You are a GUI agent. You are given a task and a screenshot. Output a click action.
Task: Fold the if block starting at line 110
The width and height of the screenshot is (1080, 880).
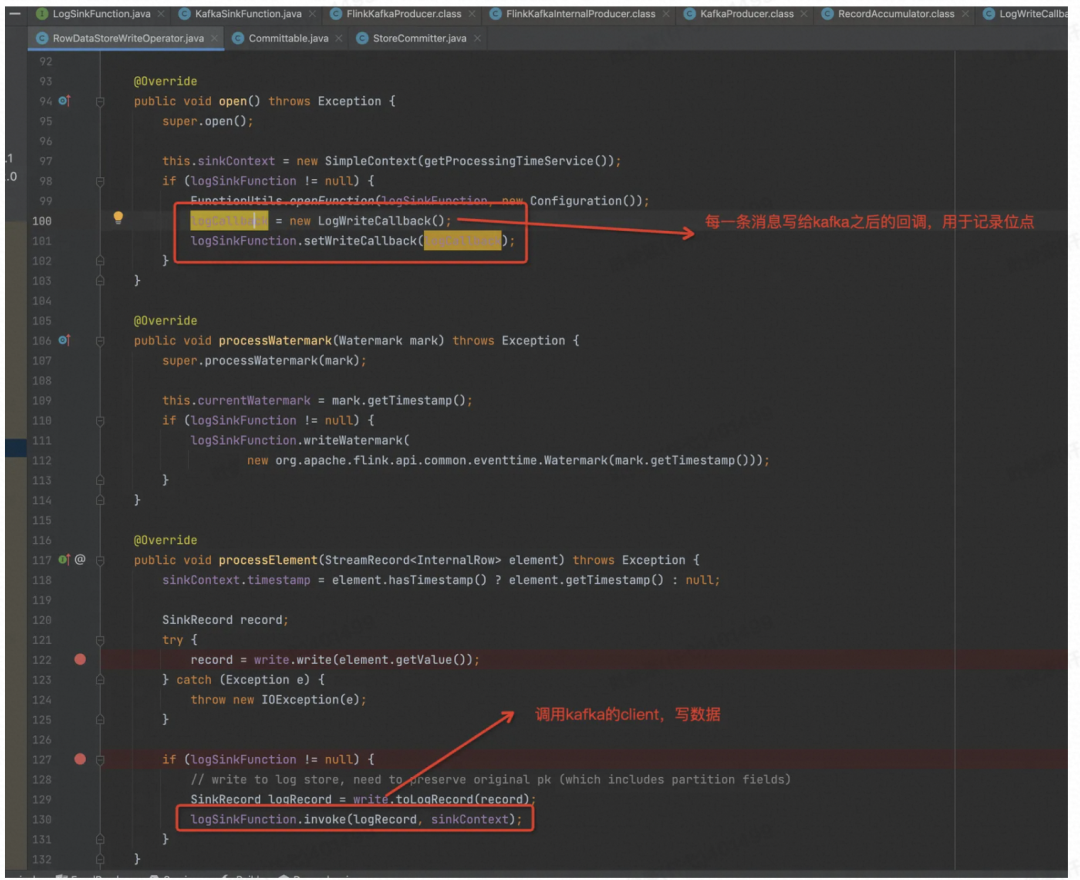click(100, 421)
